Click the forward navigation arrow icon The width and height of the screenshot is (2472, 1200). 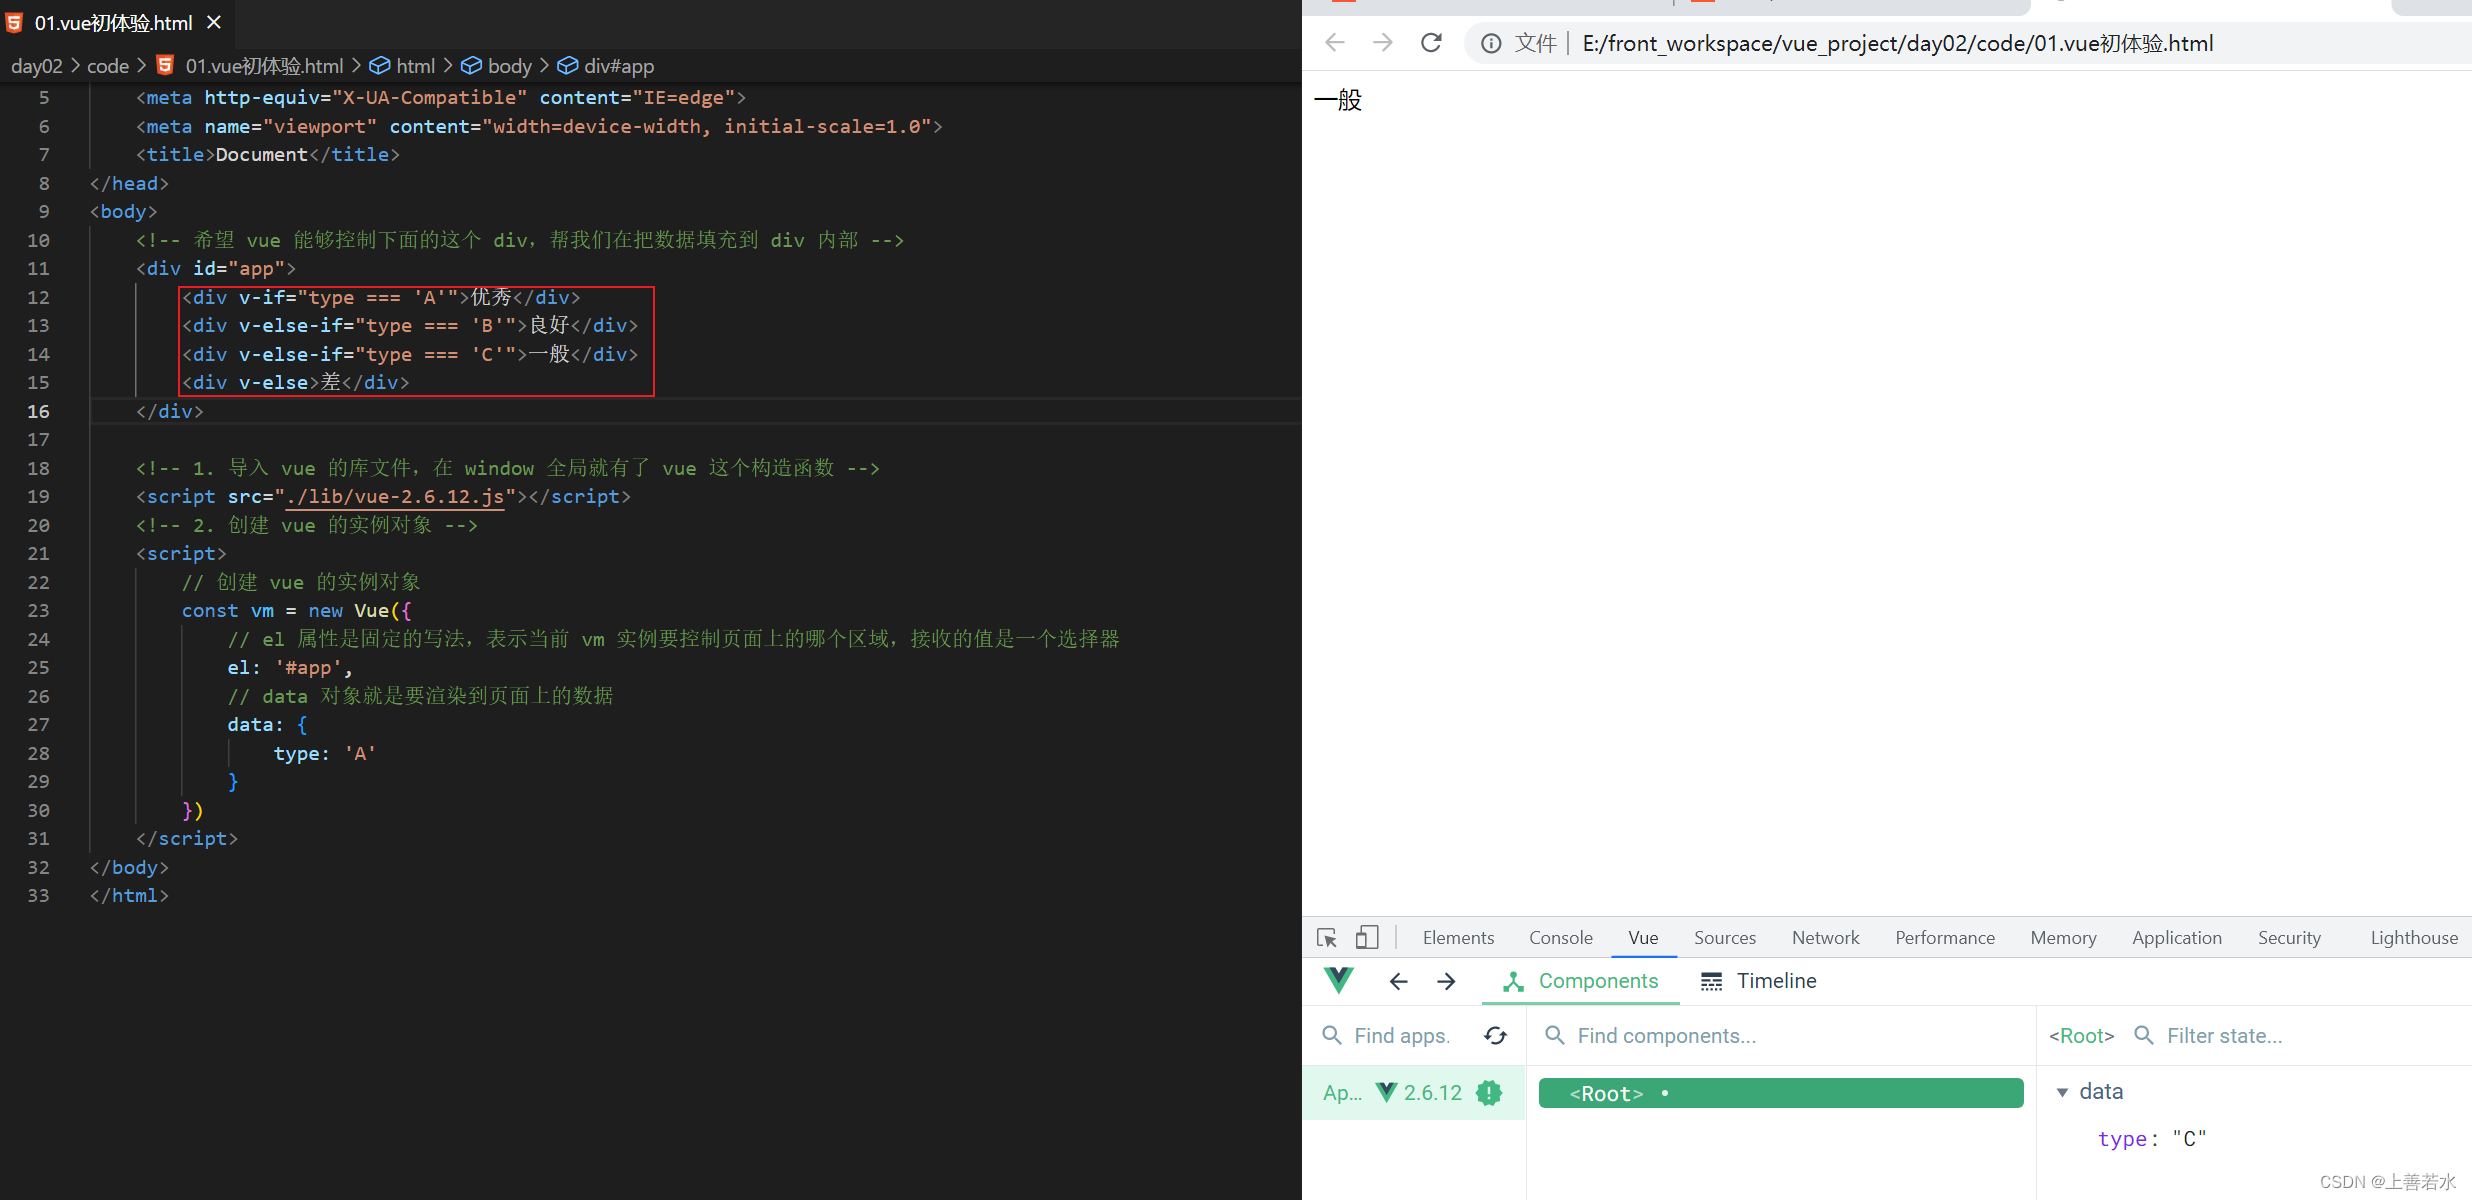tap(1384, 43)
